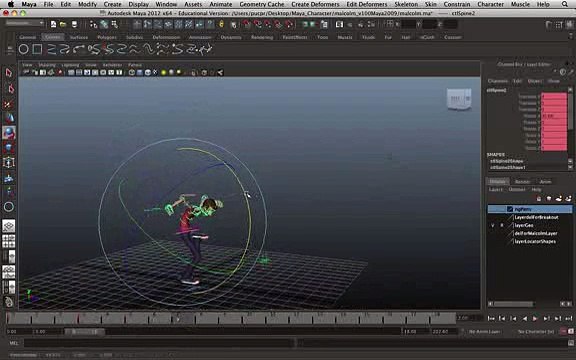Select the Display radio tab in layer editor
The image size is (576, 360).
498,181
